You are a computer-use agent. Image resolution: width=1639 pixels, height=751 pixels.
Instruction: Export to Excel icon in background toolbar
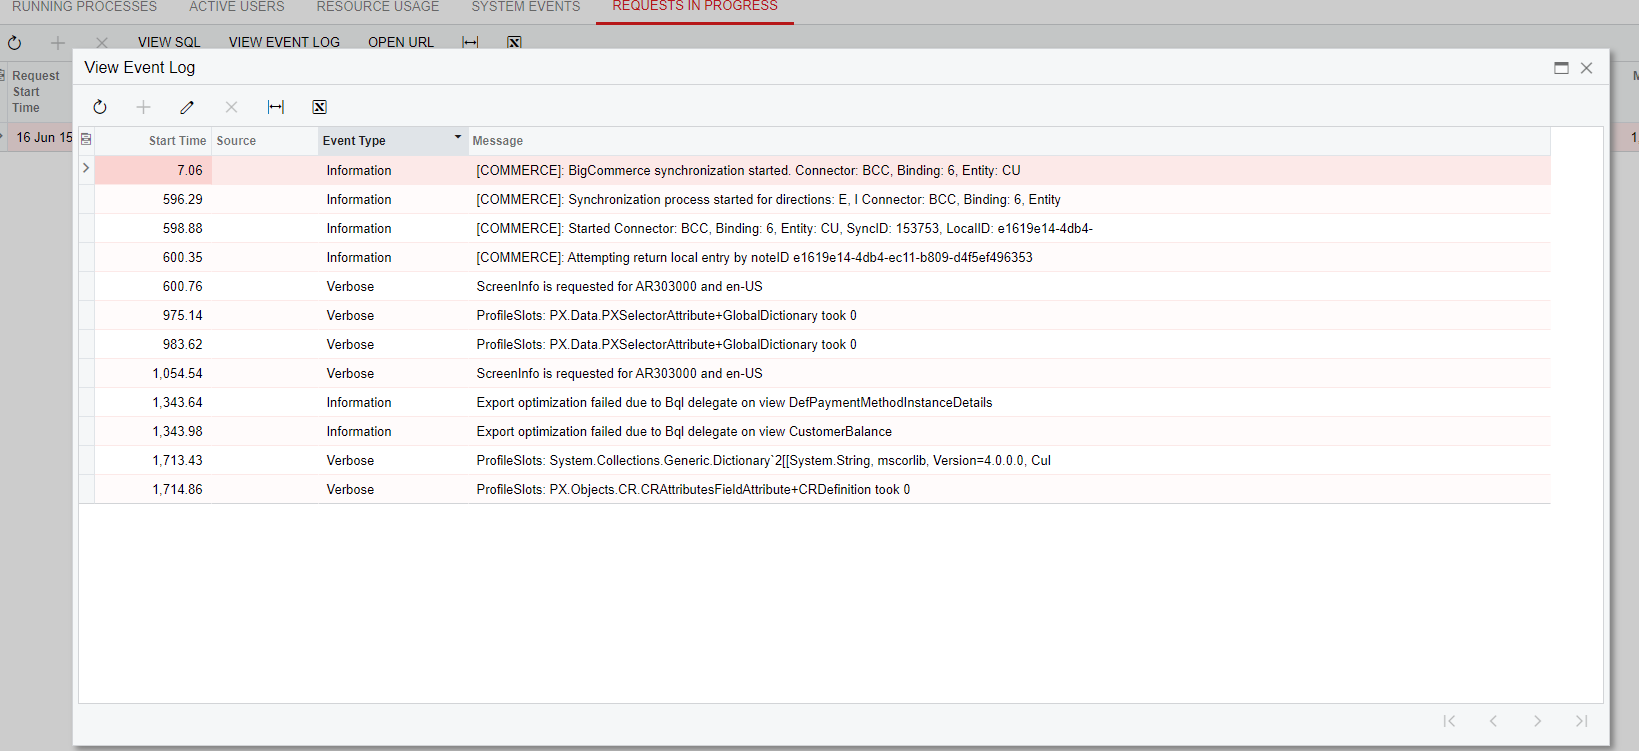coord(514,42)
